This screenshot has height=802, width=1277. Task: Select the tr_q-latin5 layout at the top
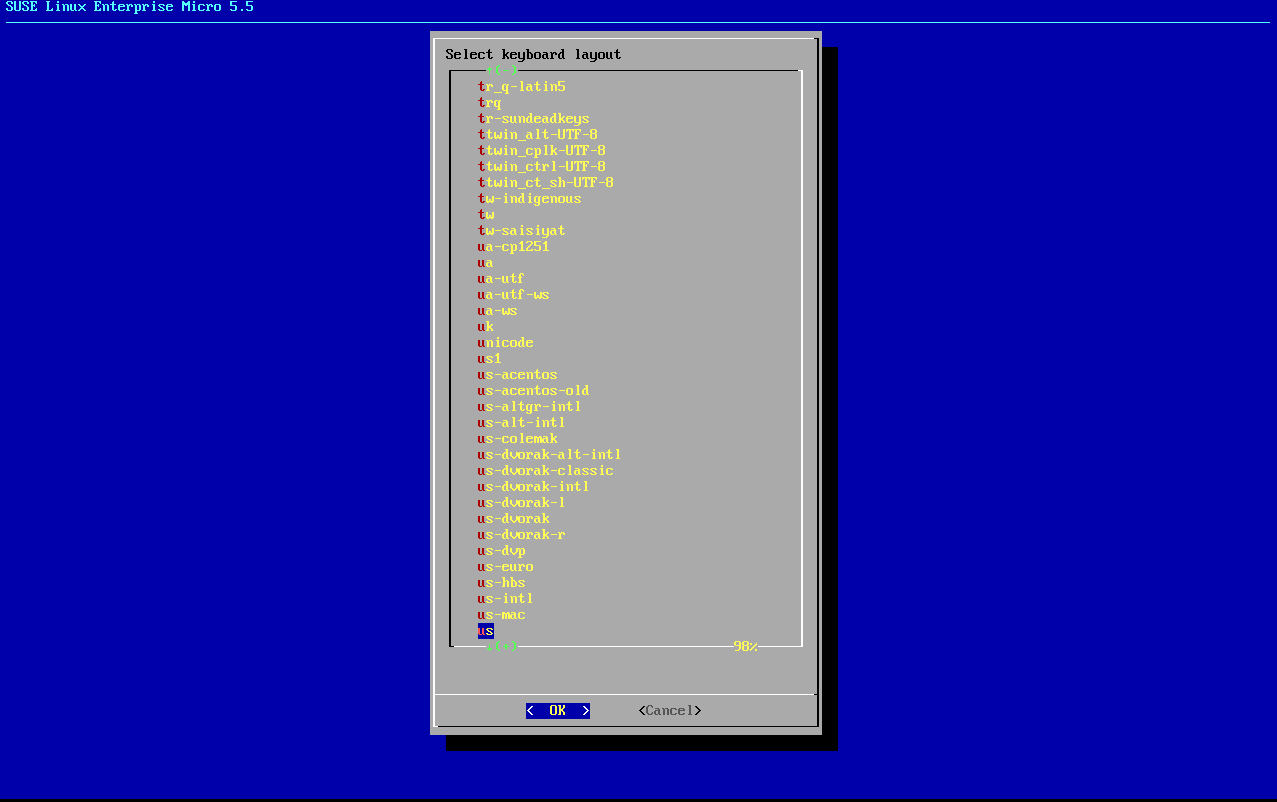click(522, 86)
